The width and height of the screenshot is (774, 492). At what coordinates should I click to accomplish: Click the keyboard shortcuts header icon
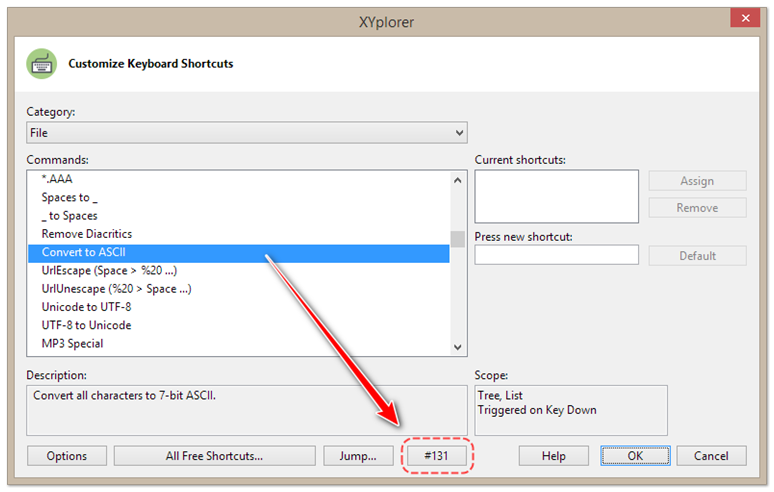coord(42,64)
